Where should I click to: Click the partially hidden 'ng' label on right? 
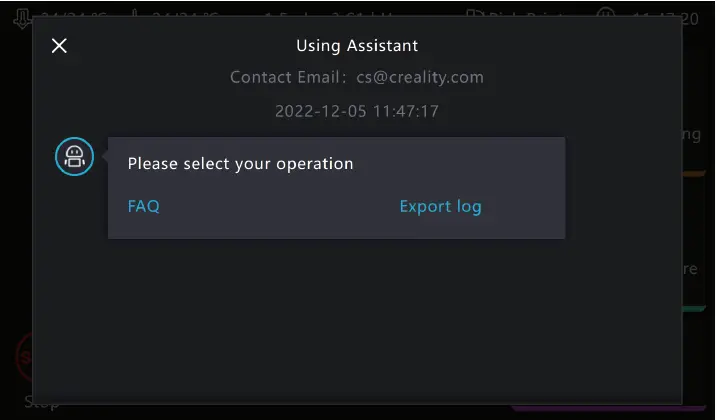(x=692, y=135)
